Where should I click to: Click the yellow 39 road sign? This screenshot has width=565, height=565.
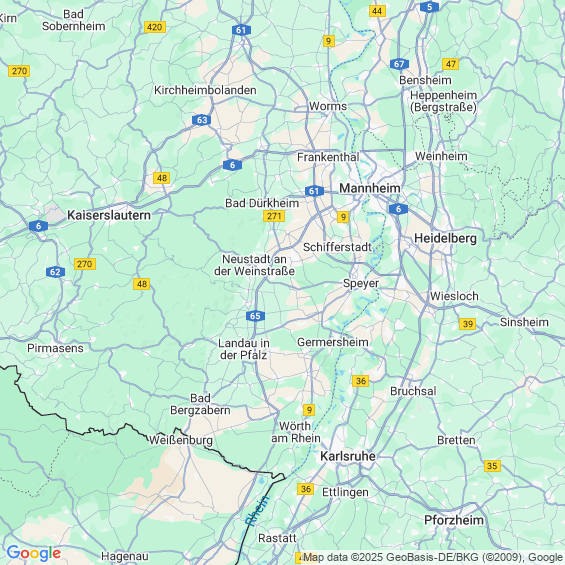click(467, 324)
